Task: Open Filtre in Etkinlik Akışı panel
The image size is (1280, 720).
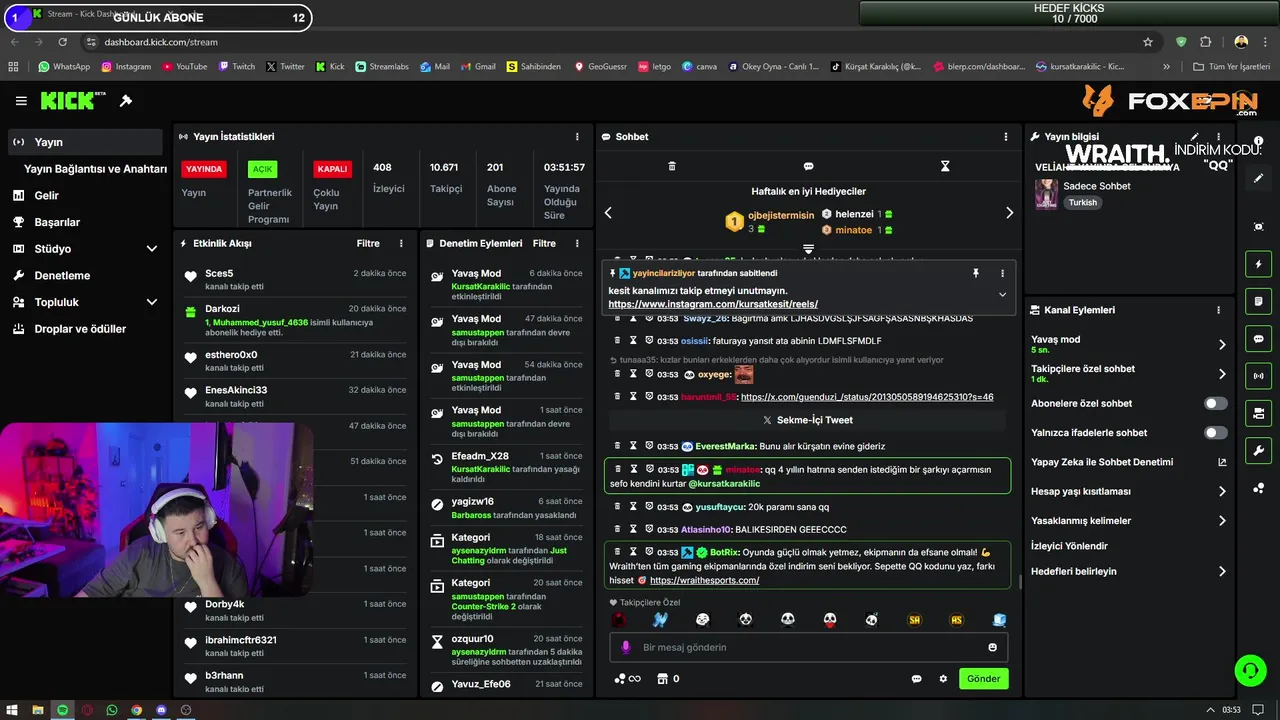Action: 368,243
